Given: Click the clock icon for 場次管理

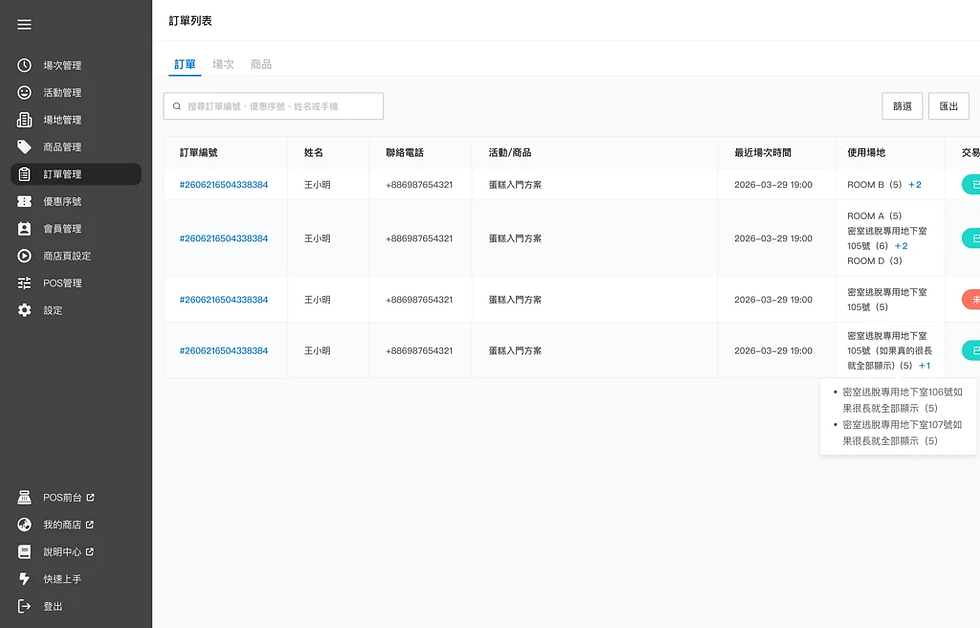Looking at the screenshot, I should click(x=24, y=65).
